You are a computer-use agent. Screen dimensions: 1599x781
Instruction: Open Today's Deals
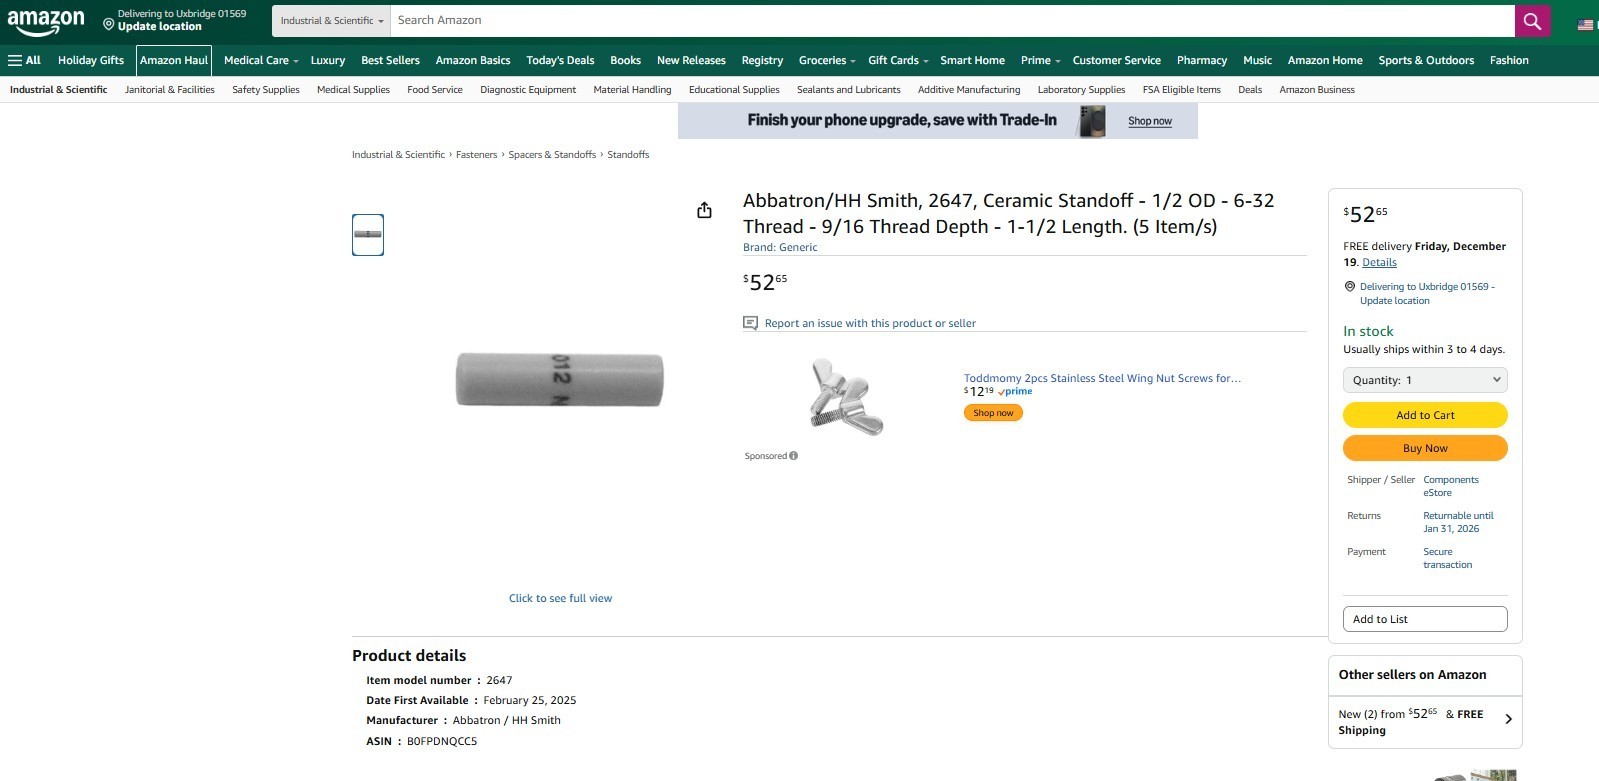[560, 60]
